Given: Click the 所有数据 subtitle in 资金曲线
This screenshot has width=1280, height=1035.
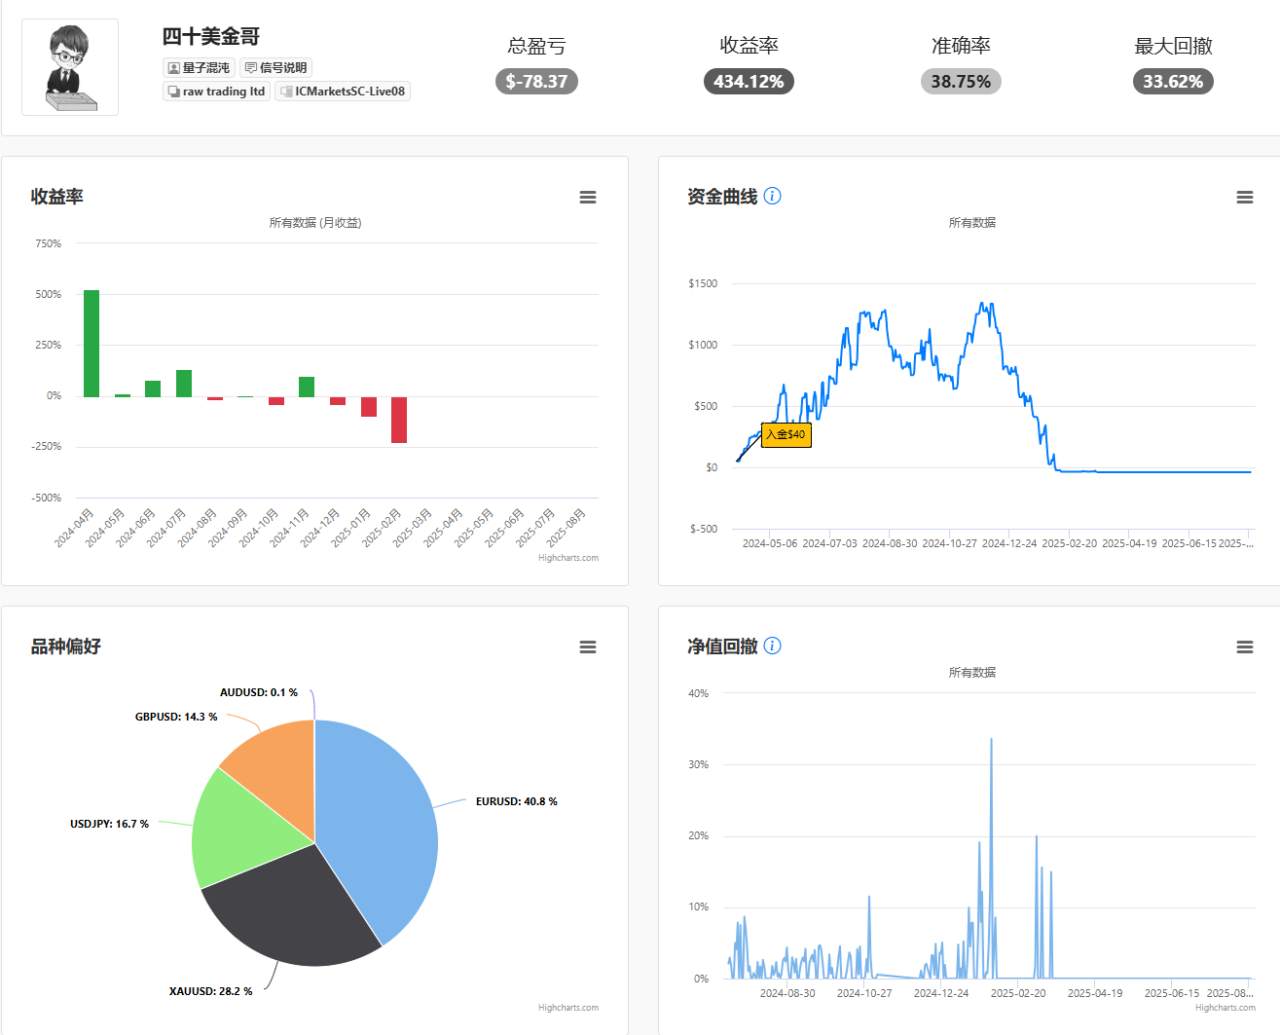Looking at the screenshot, I should point(972,223).
